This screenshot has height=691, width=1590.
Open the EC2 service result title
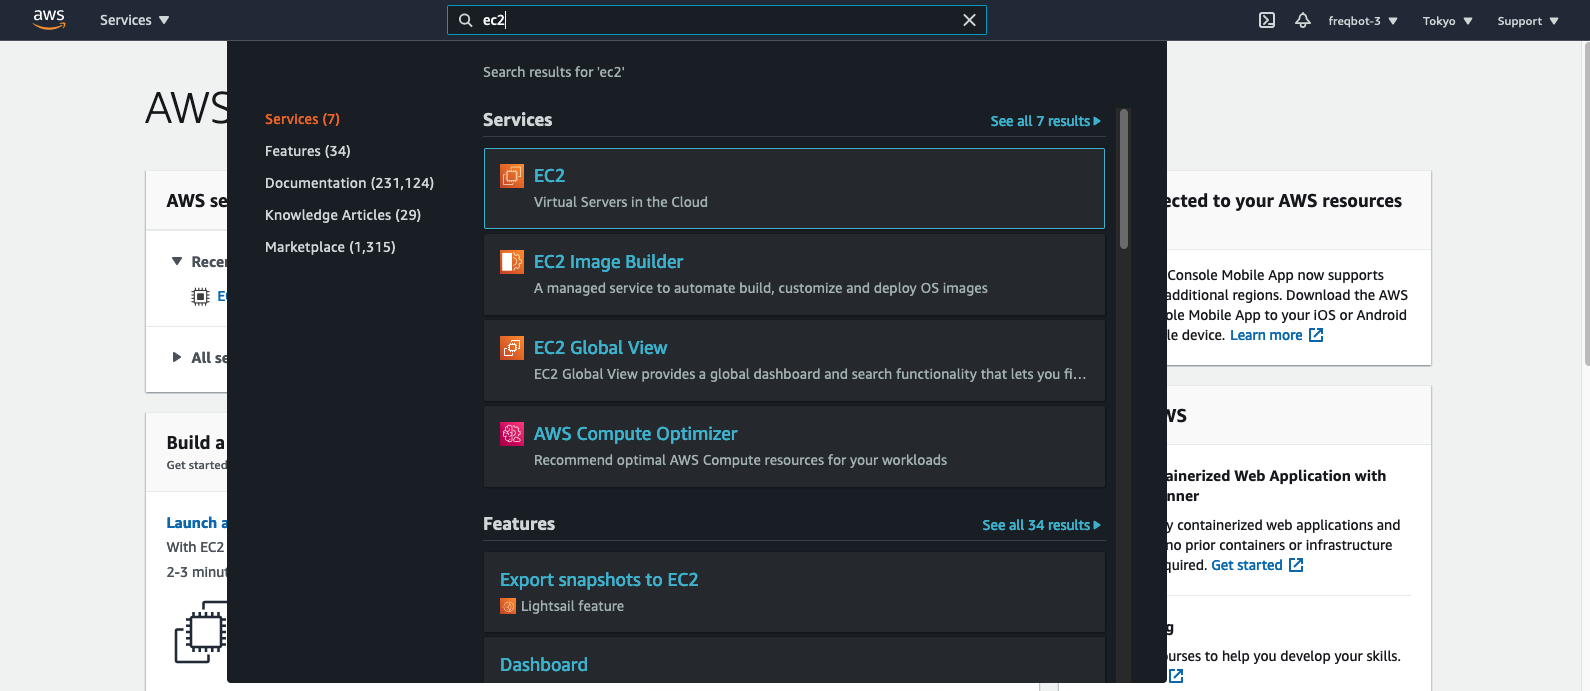pos(549,176)
